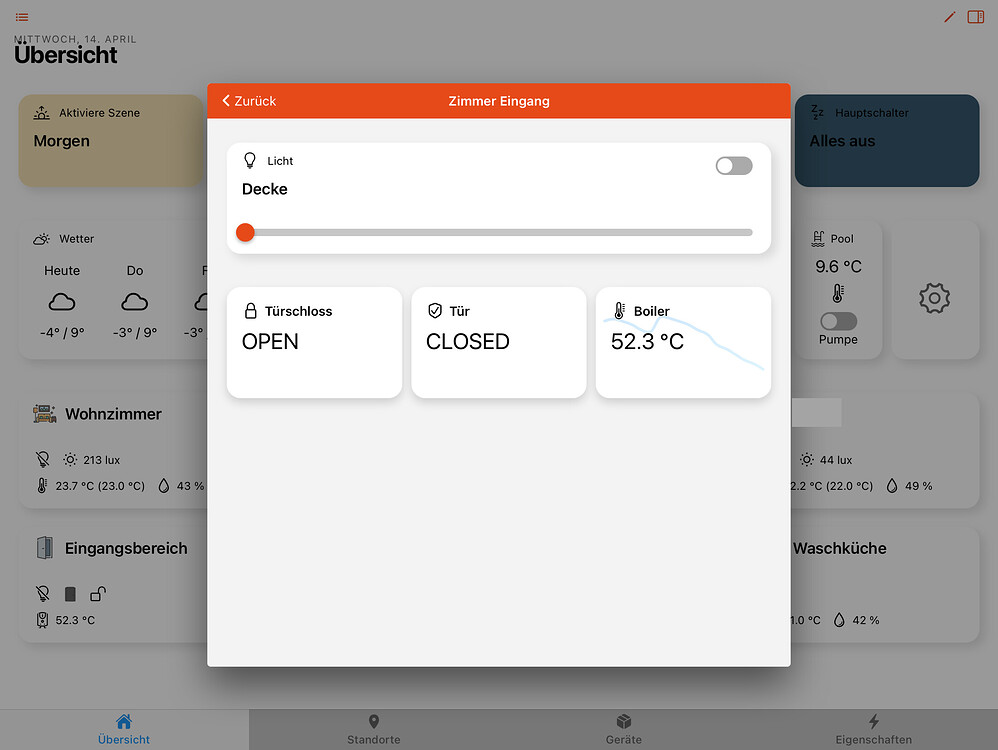Click the thermometer icon on Boiler card
998x750 pixels.
coord(621,311)
